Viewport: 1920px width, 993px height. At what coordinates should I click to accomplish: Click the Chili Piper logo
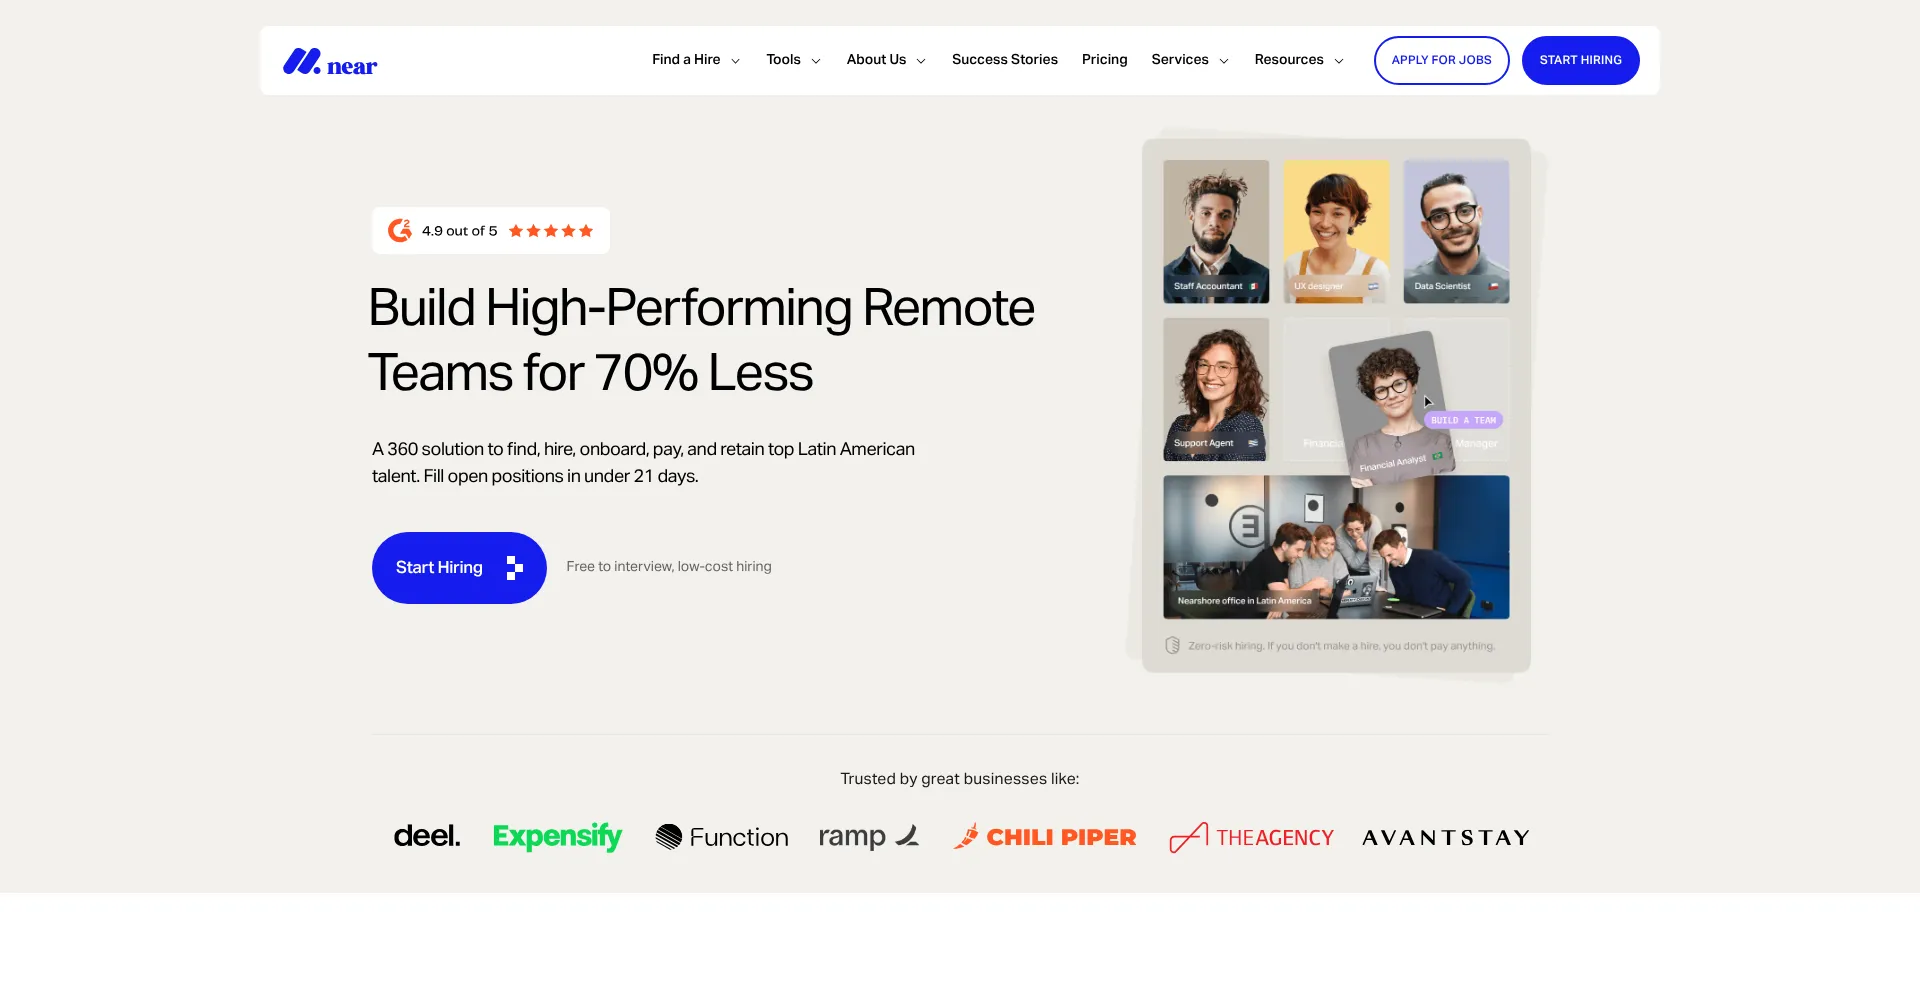[x=1045, y=837]
